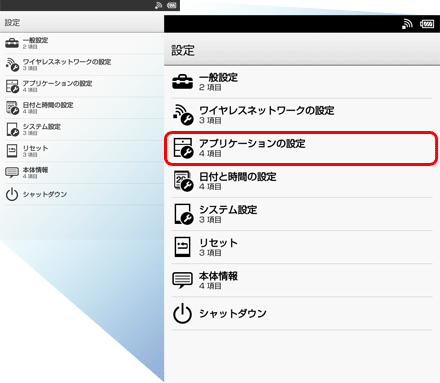Viewport: 440px width, 383px height.
Task: Open 一般設定 in the small background screen
Action: [x=84, y=43]
